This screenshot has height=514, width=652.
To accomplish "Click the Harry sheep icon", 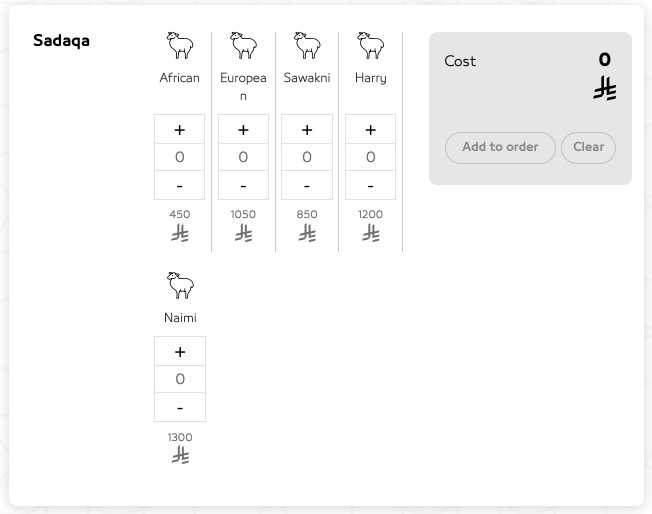I will pyautogui.click(x=371, y=46).
